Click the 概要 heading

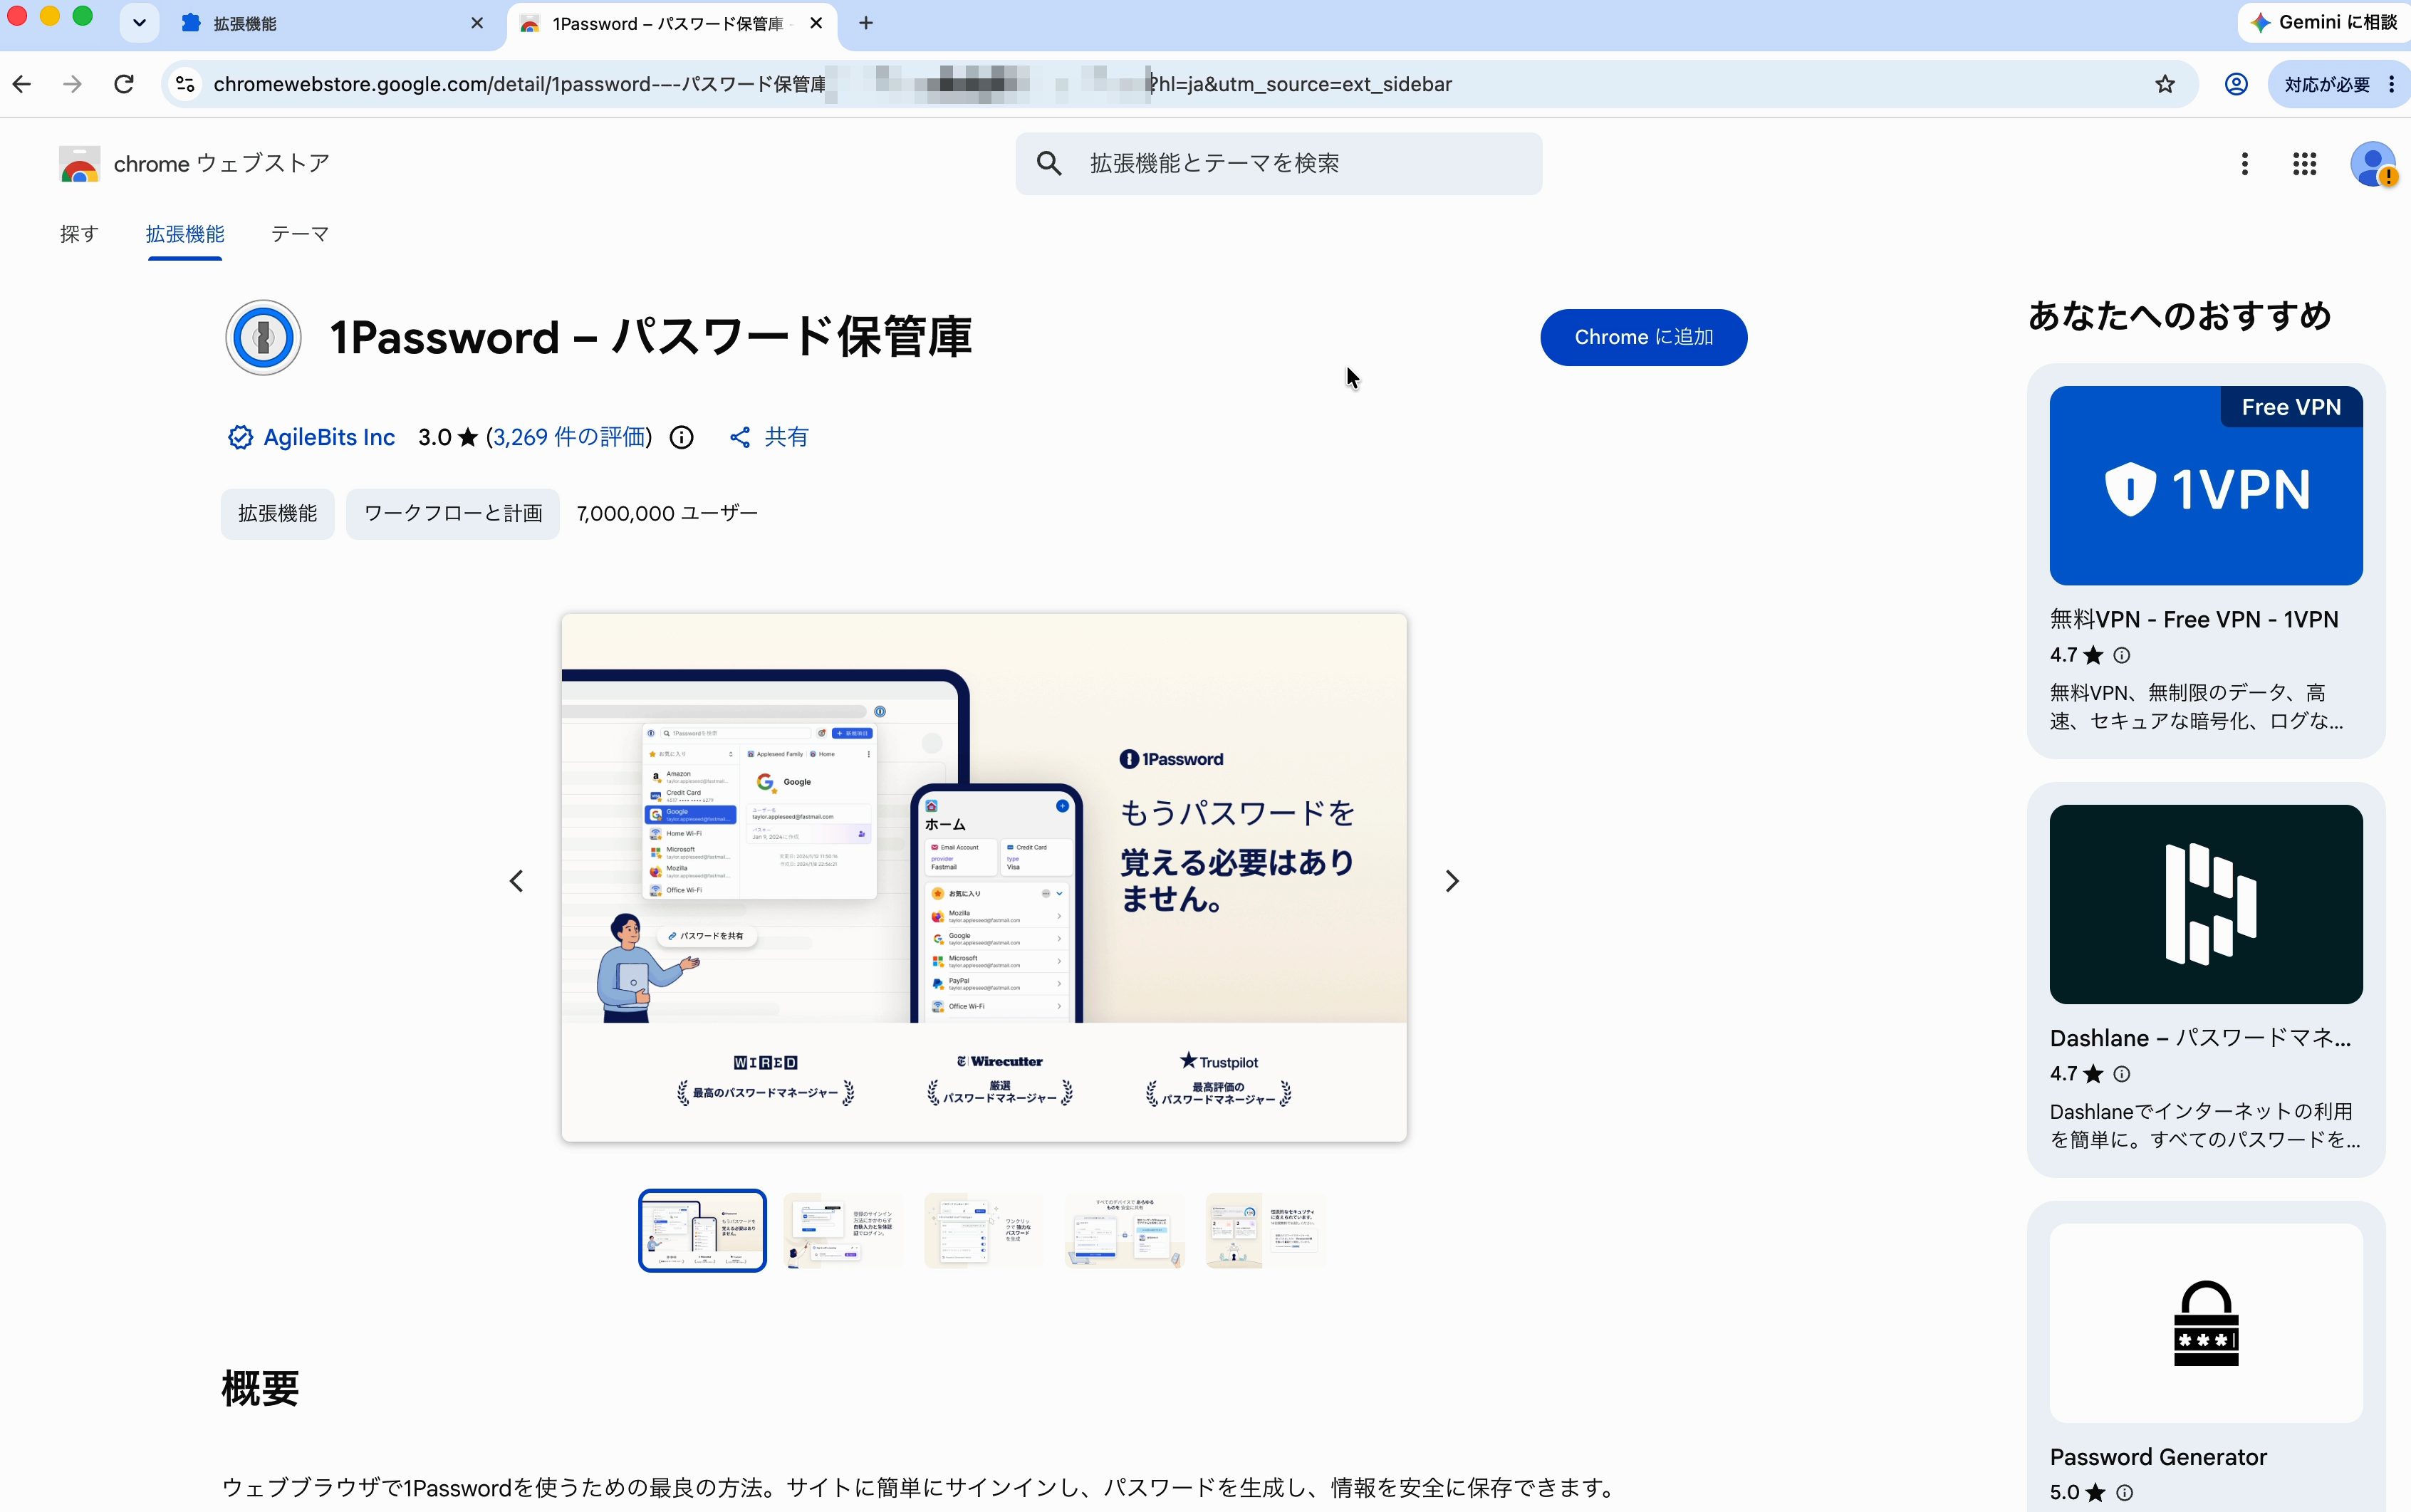point(260,1388)
